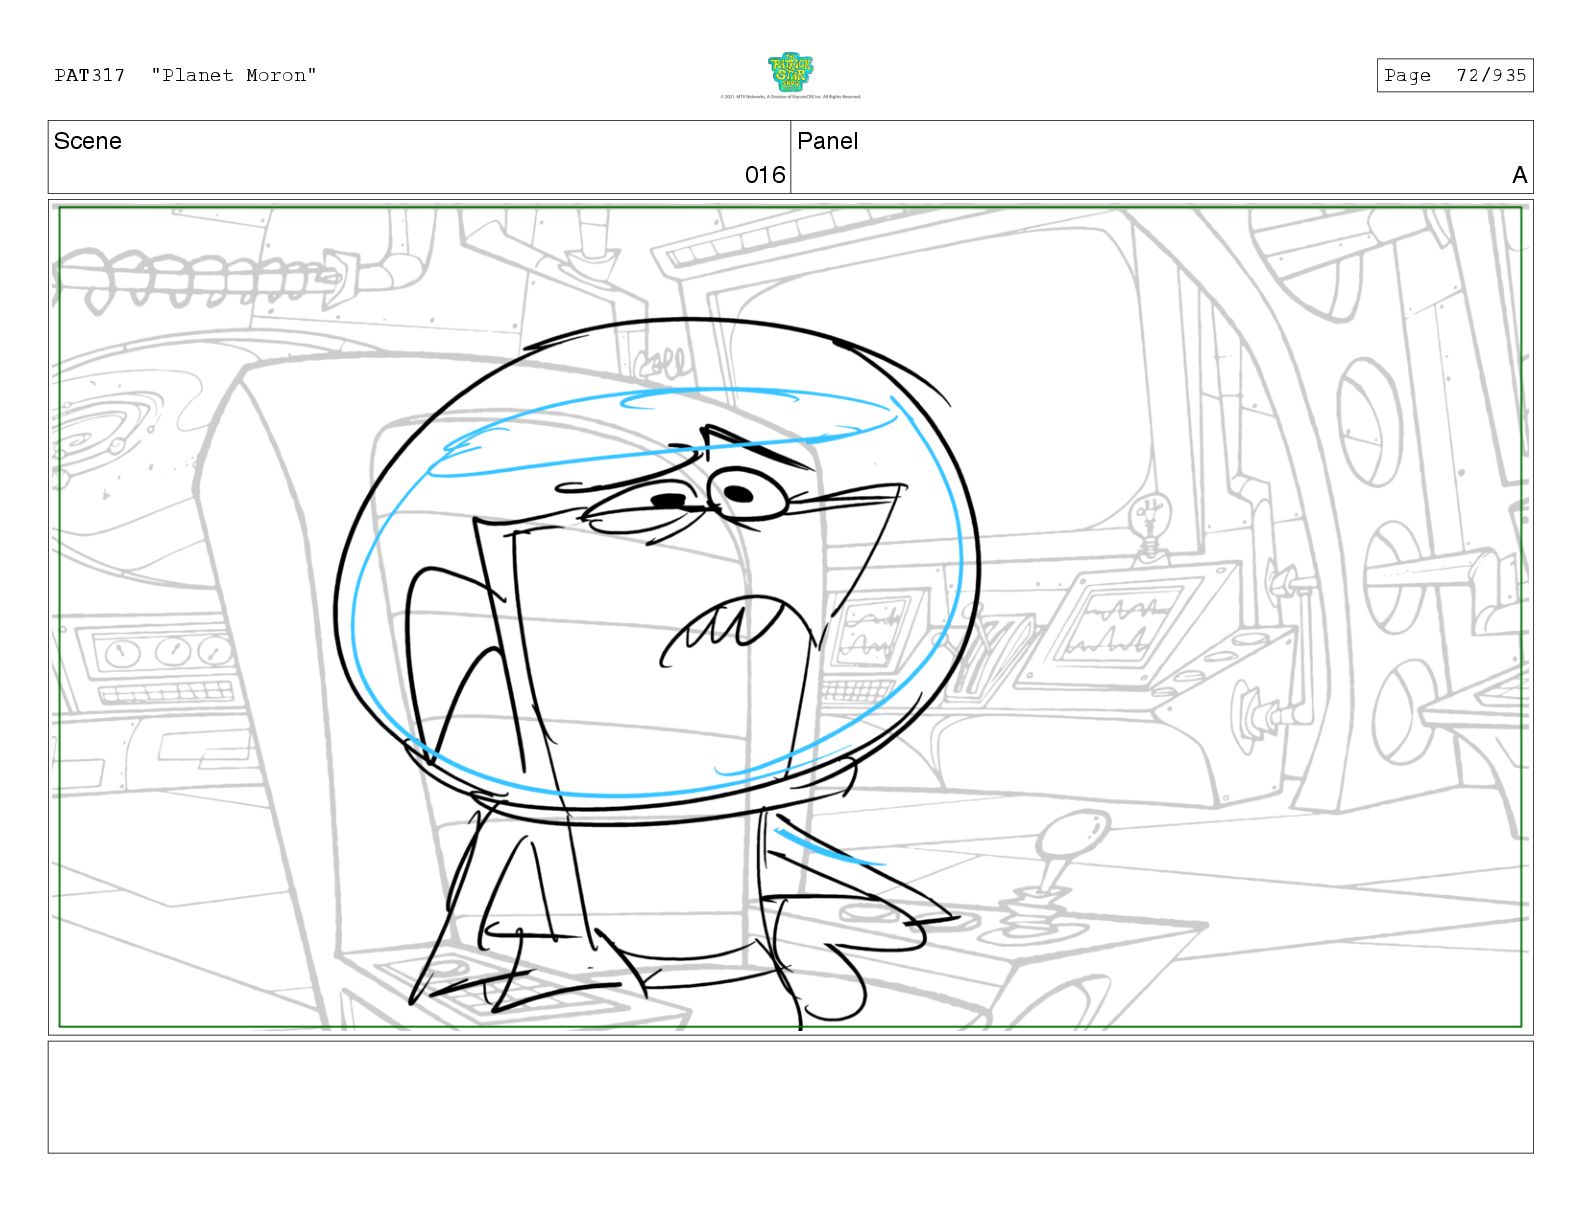
Task: Select the 'PAT317' episode code text
Action: (x=90, y=75)
